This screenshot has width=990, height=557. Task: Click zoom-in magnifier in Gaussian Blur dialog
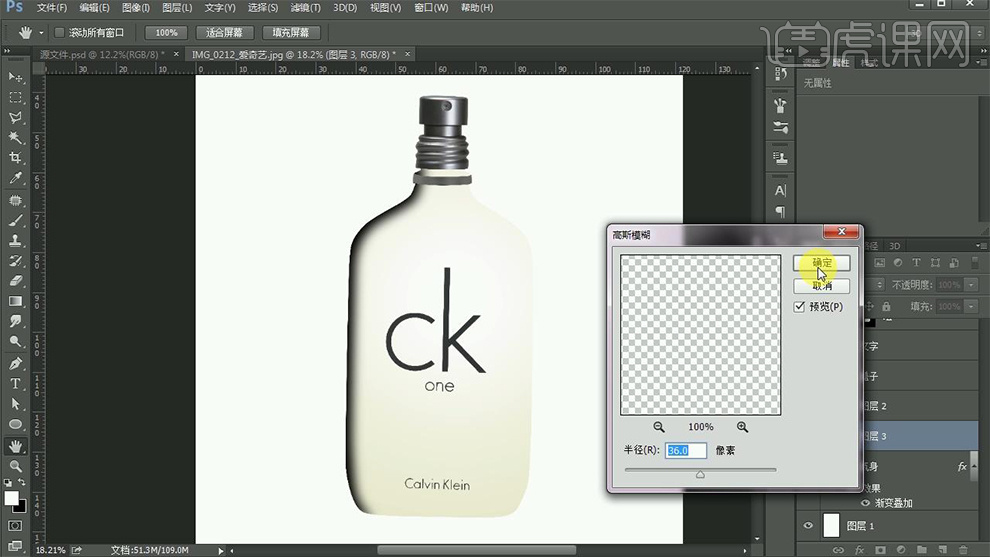click(742, 427)
